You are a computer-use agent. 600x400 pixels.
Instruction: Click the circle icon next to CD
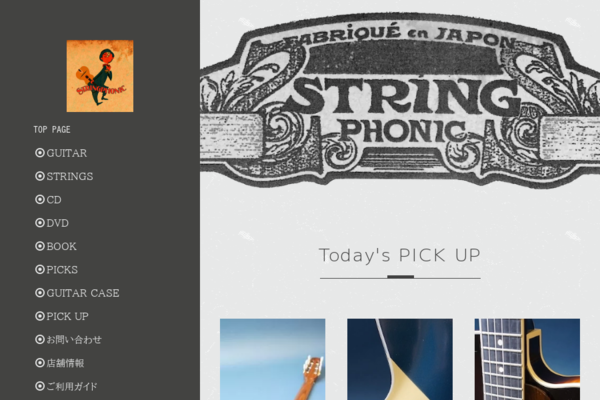pos(40,199)
